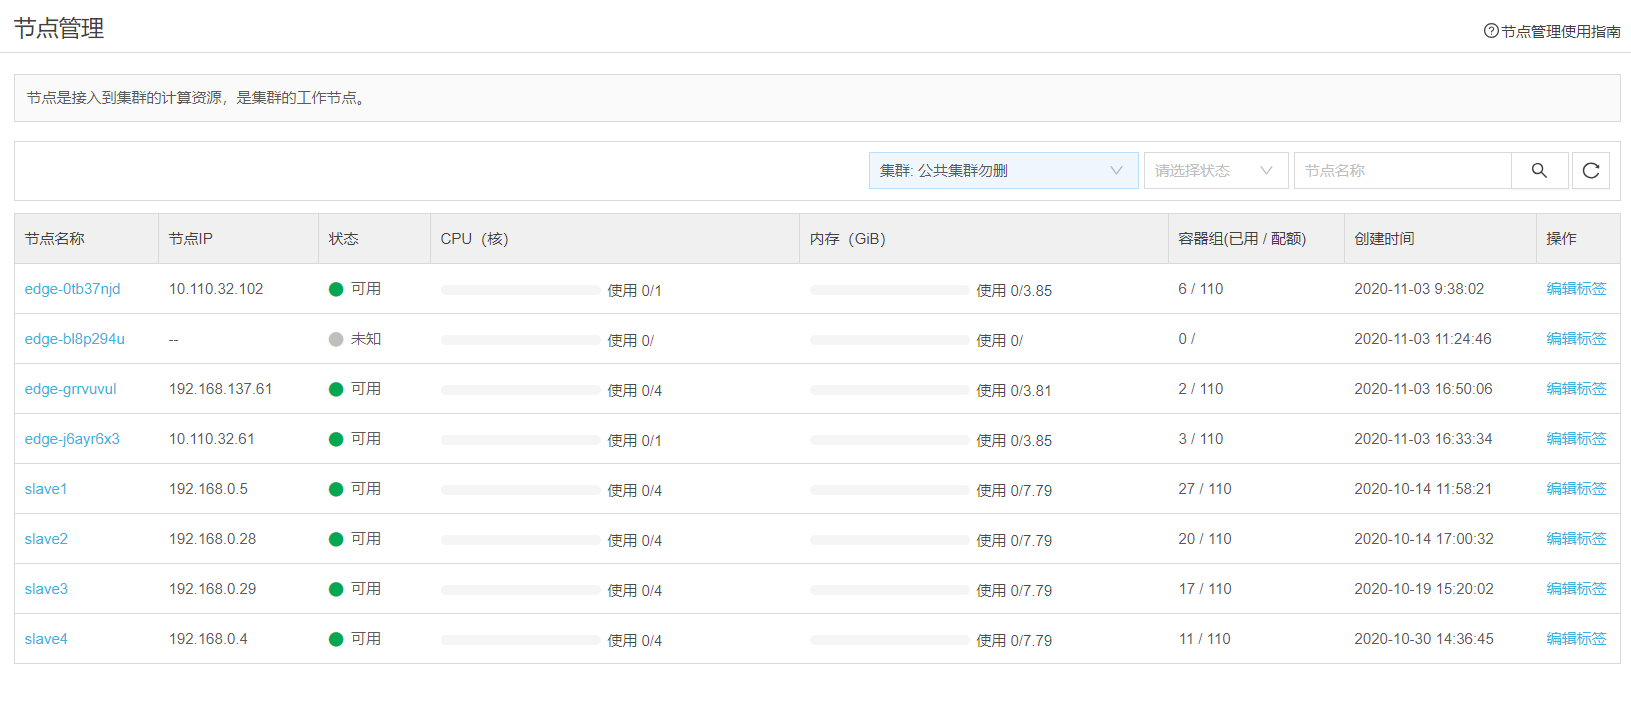Screen dimensions: 1631x711
Task: Click grey unknown status dot for edge-bl8p294u
Action: [x=336, y=339]
